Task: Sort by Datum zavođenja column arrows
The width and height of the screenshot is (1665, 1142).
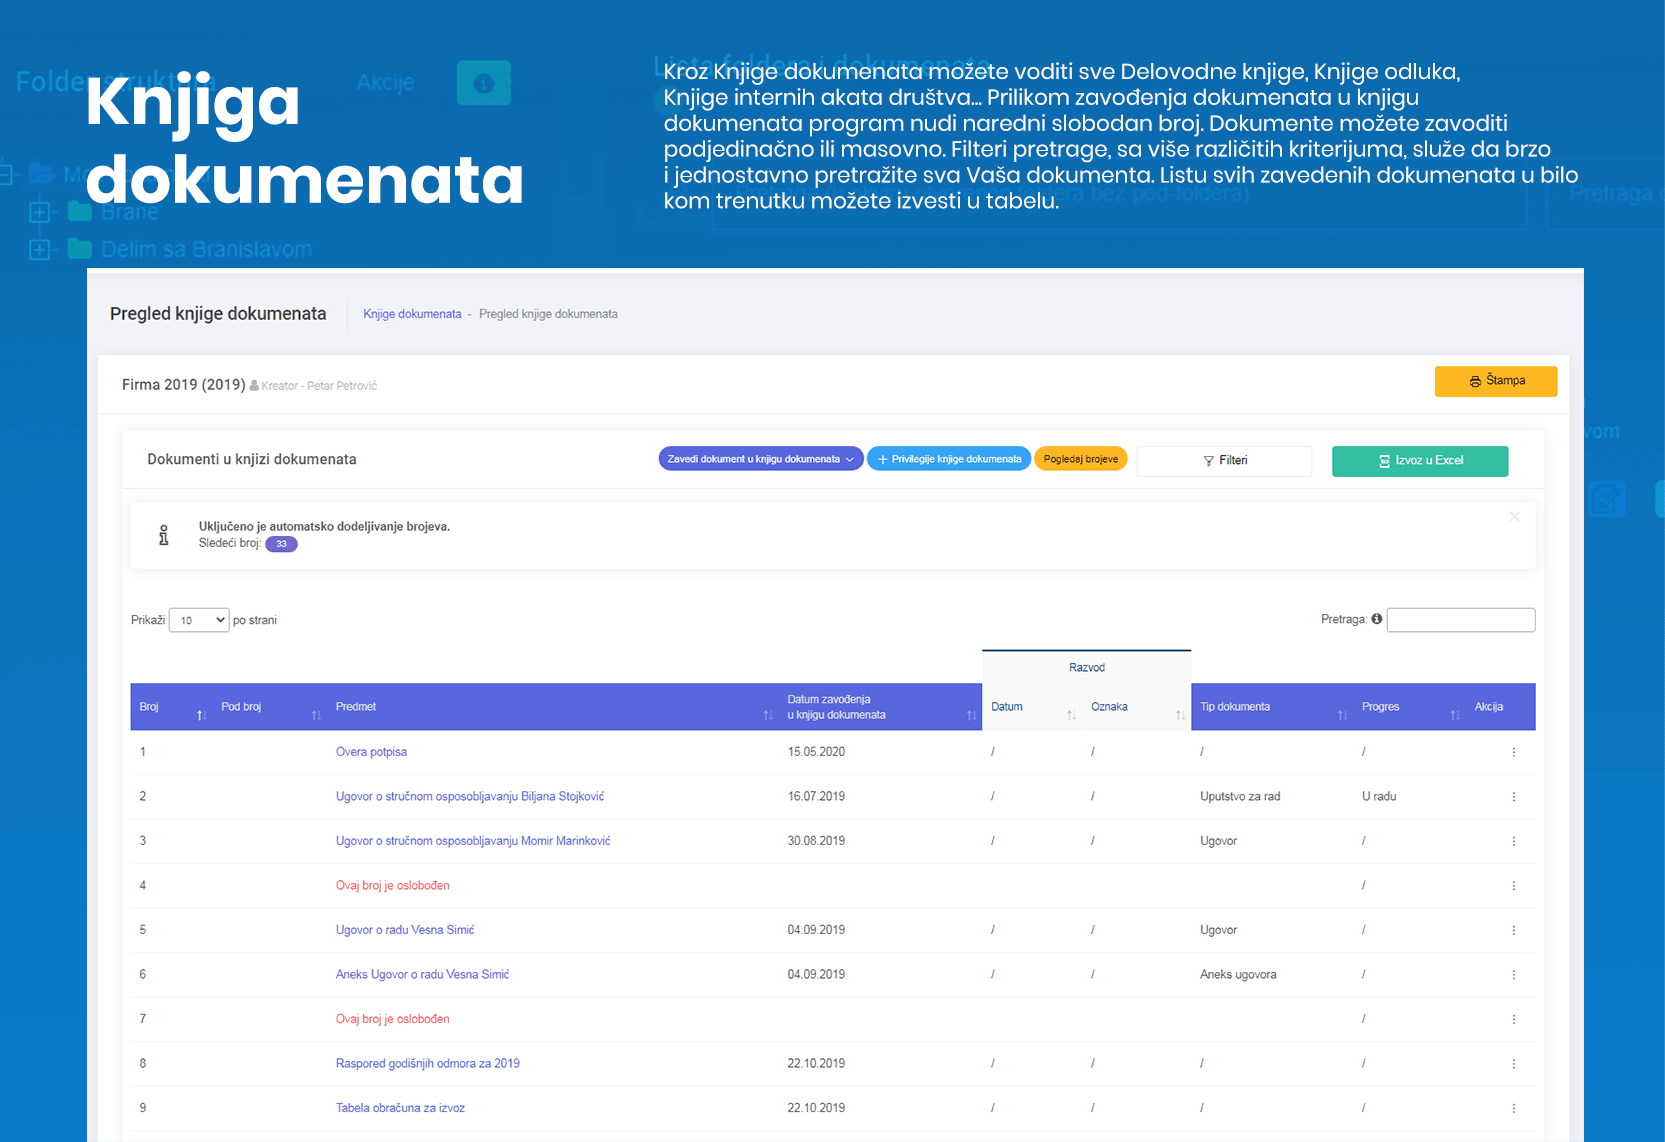Action: 970,714
